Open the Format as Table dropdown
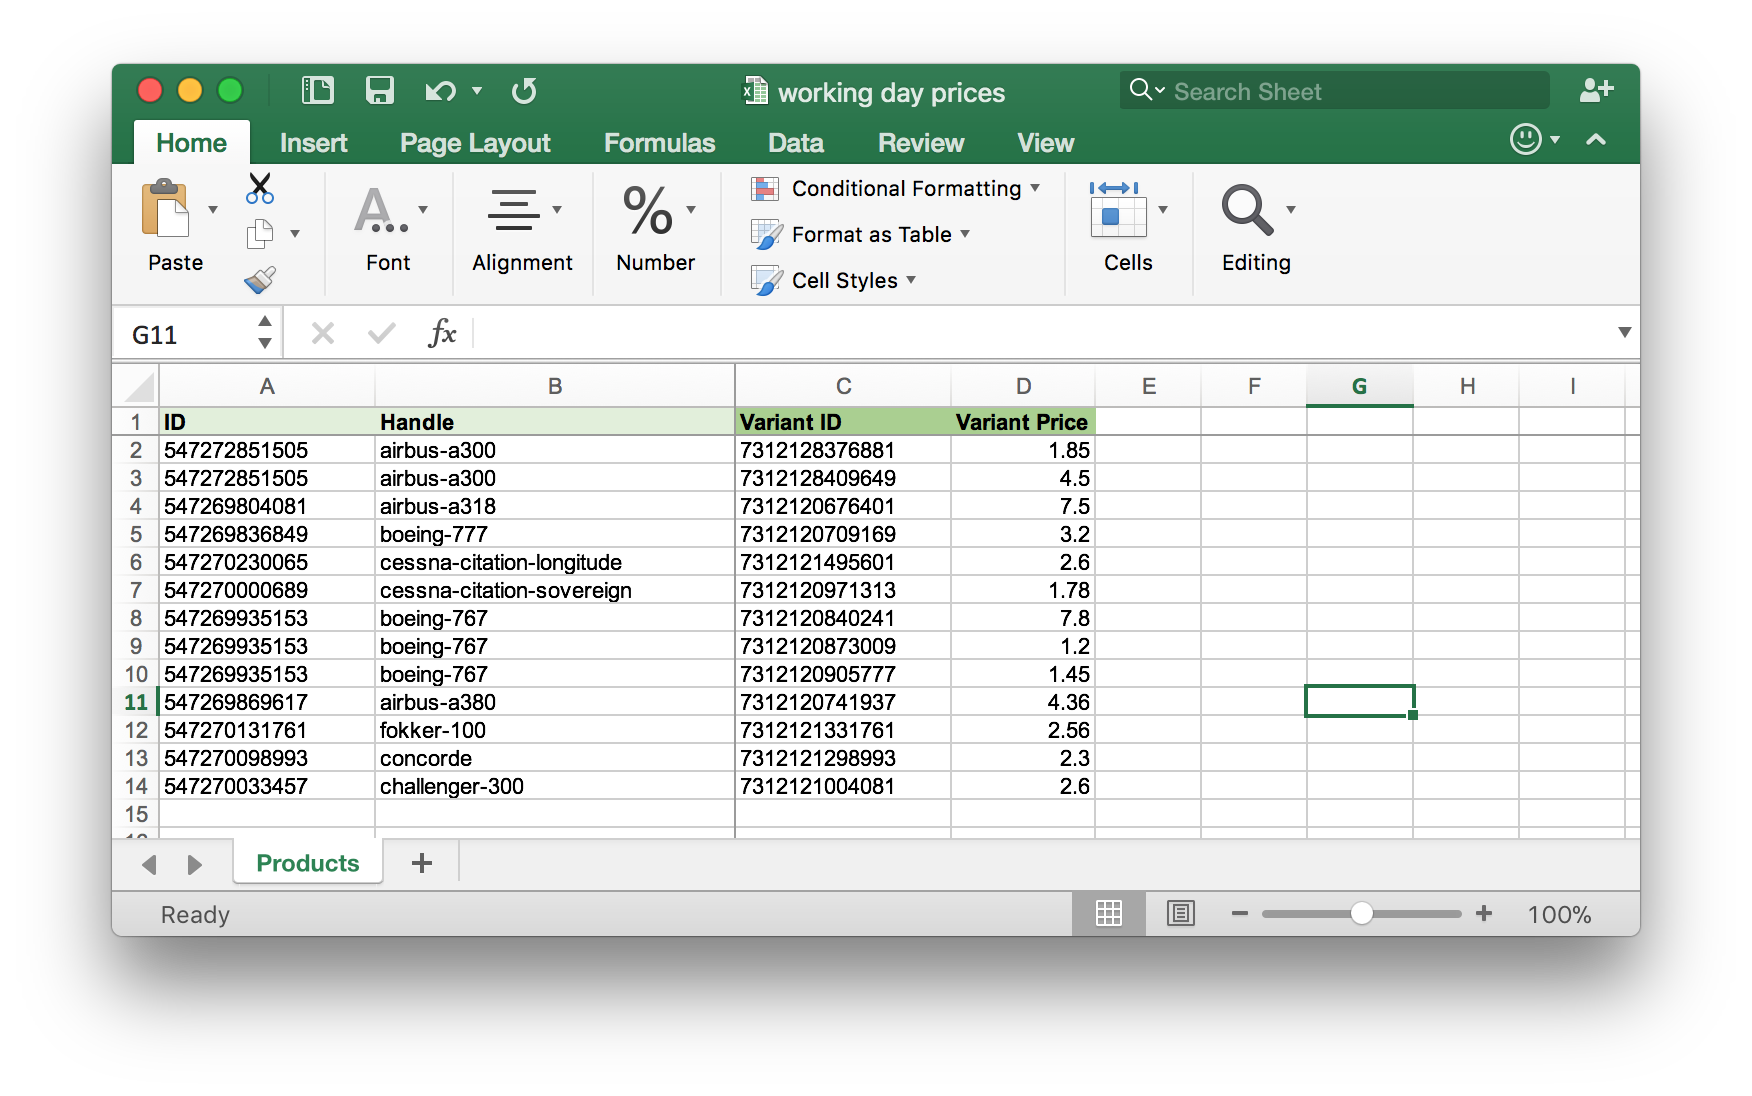Image resolution: width=1752 pixels, height=1096 pixels. [x=861, y=235]
